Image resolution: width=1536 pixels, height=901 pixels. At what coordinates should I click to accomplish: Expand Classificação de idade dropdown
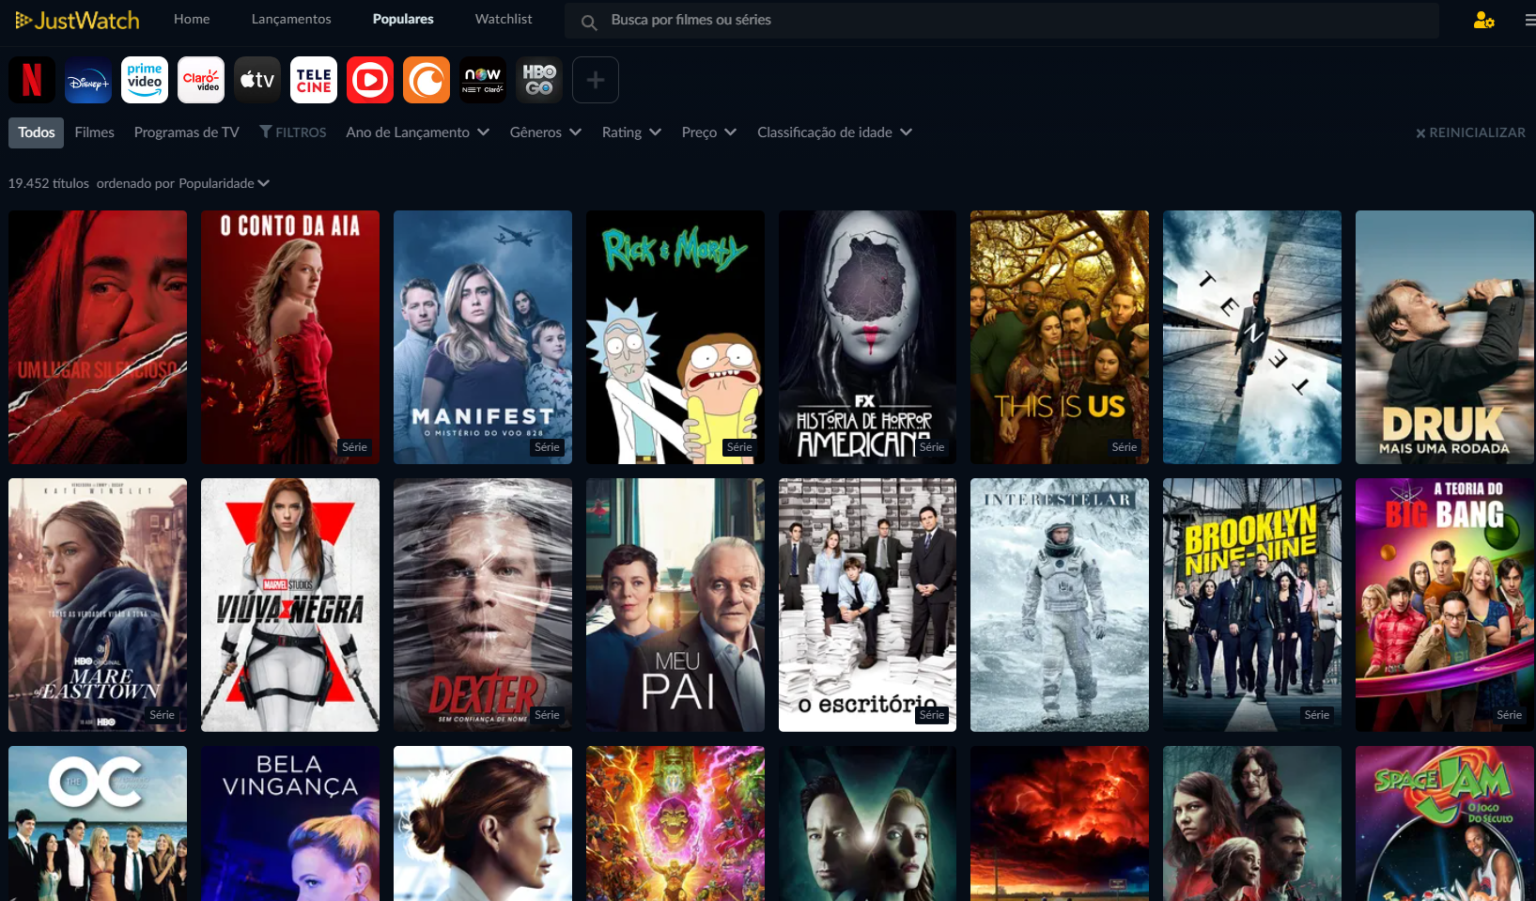tap(834, 132)
